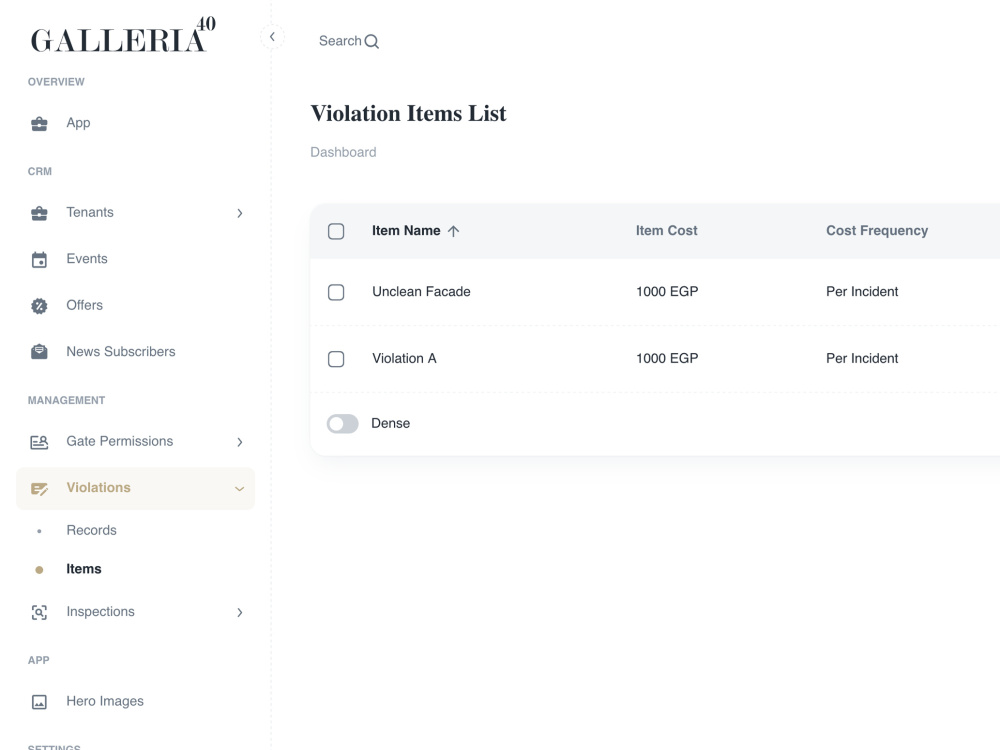Viewport: 1000px width, 750px height.
Task: Click the gold bullet beside Items
Action: point(39,570)
